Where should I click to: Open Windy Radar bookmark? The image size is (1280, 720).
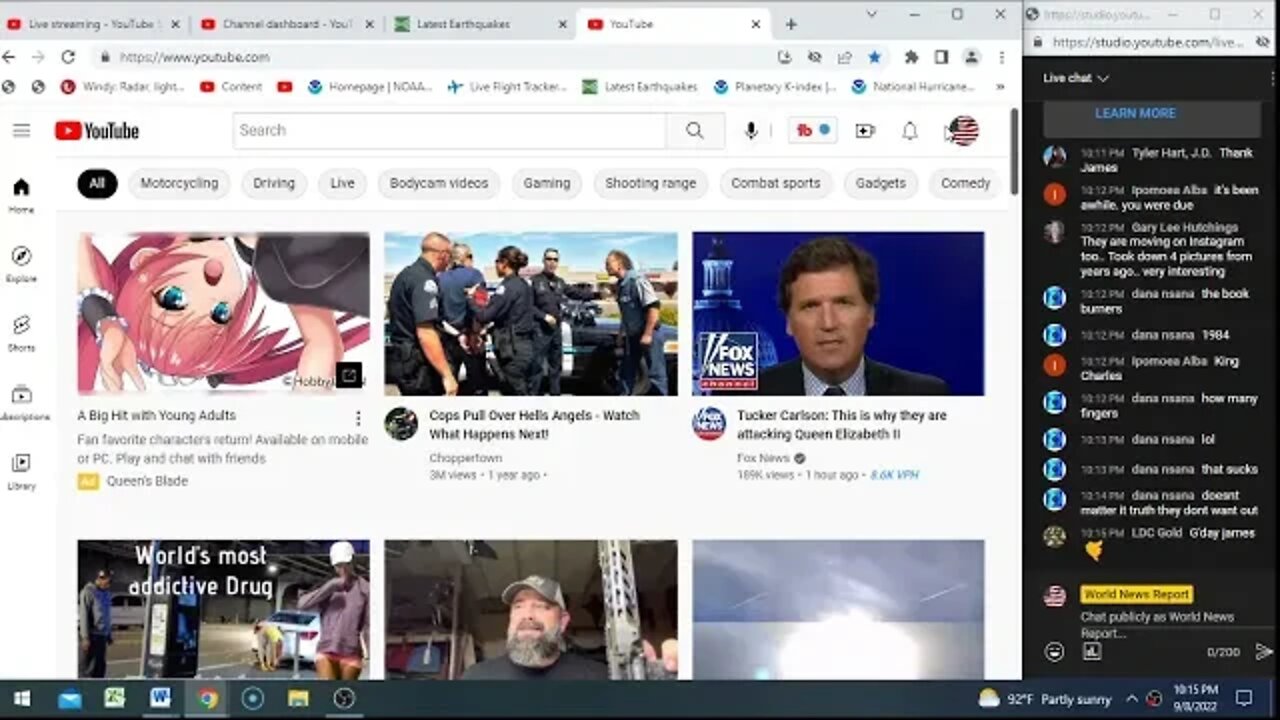(x=123, y=87)
